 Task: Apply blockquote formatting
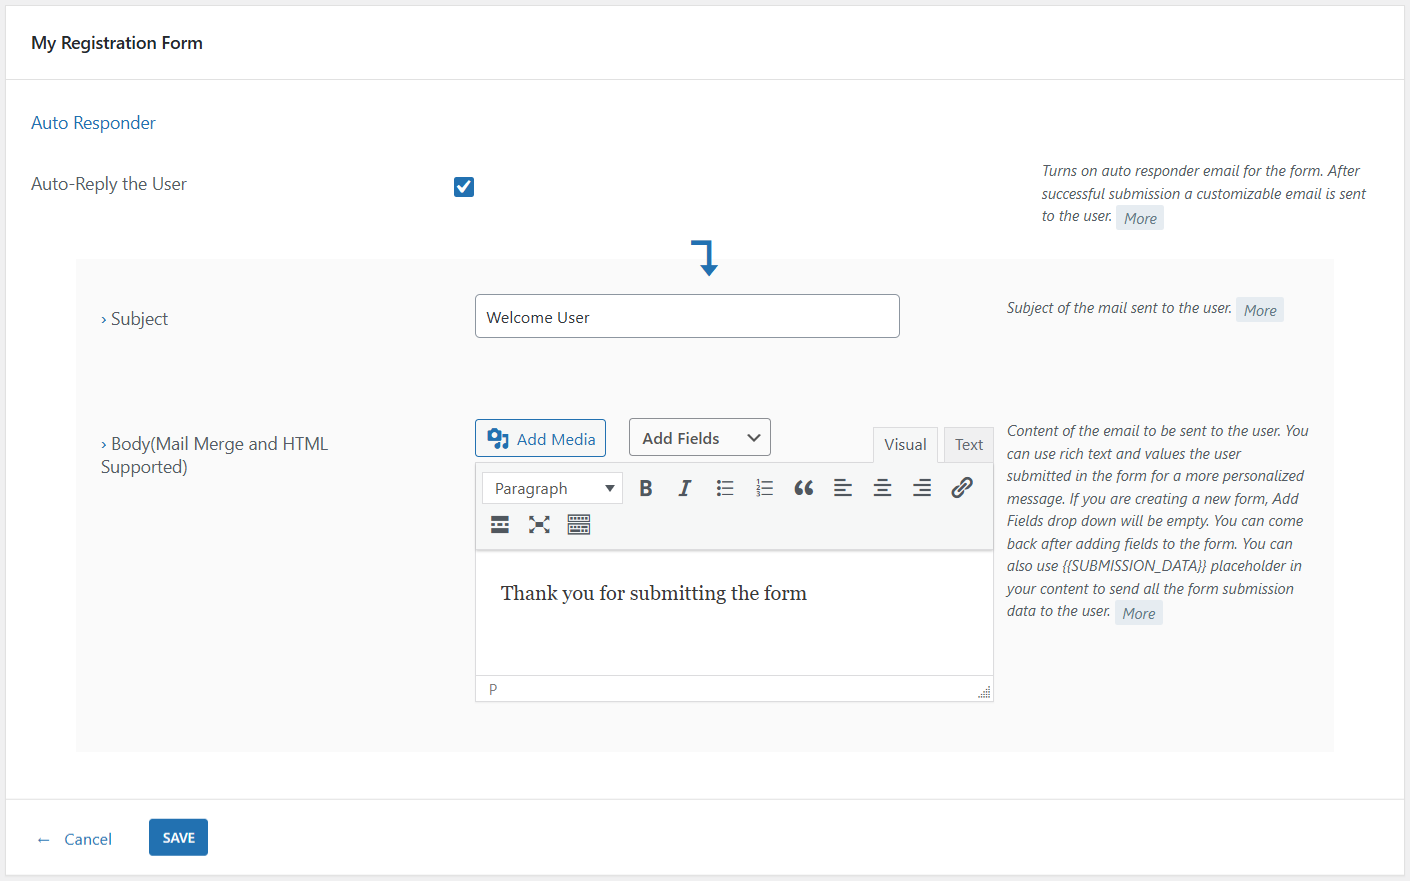tap(804, 488)
